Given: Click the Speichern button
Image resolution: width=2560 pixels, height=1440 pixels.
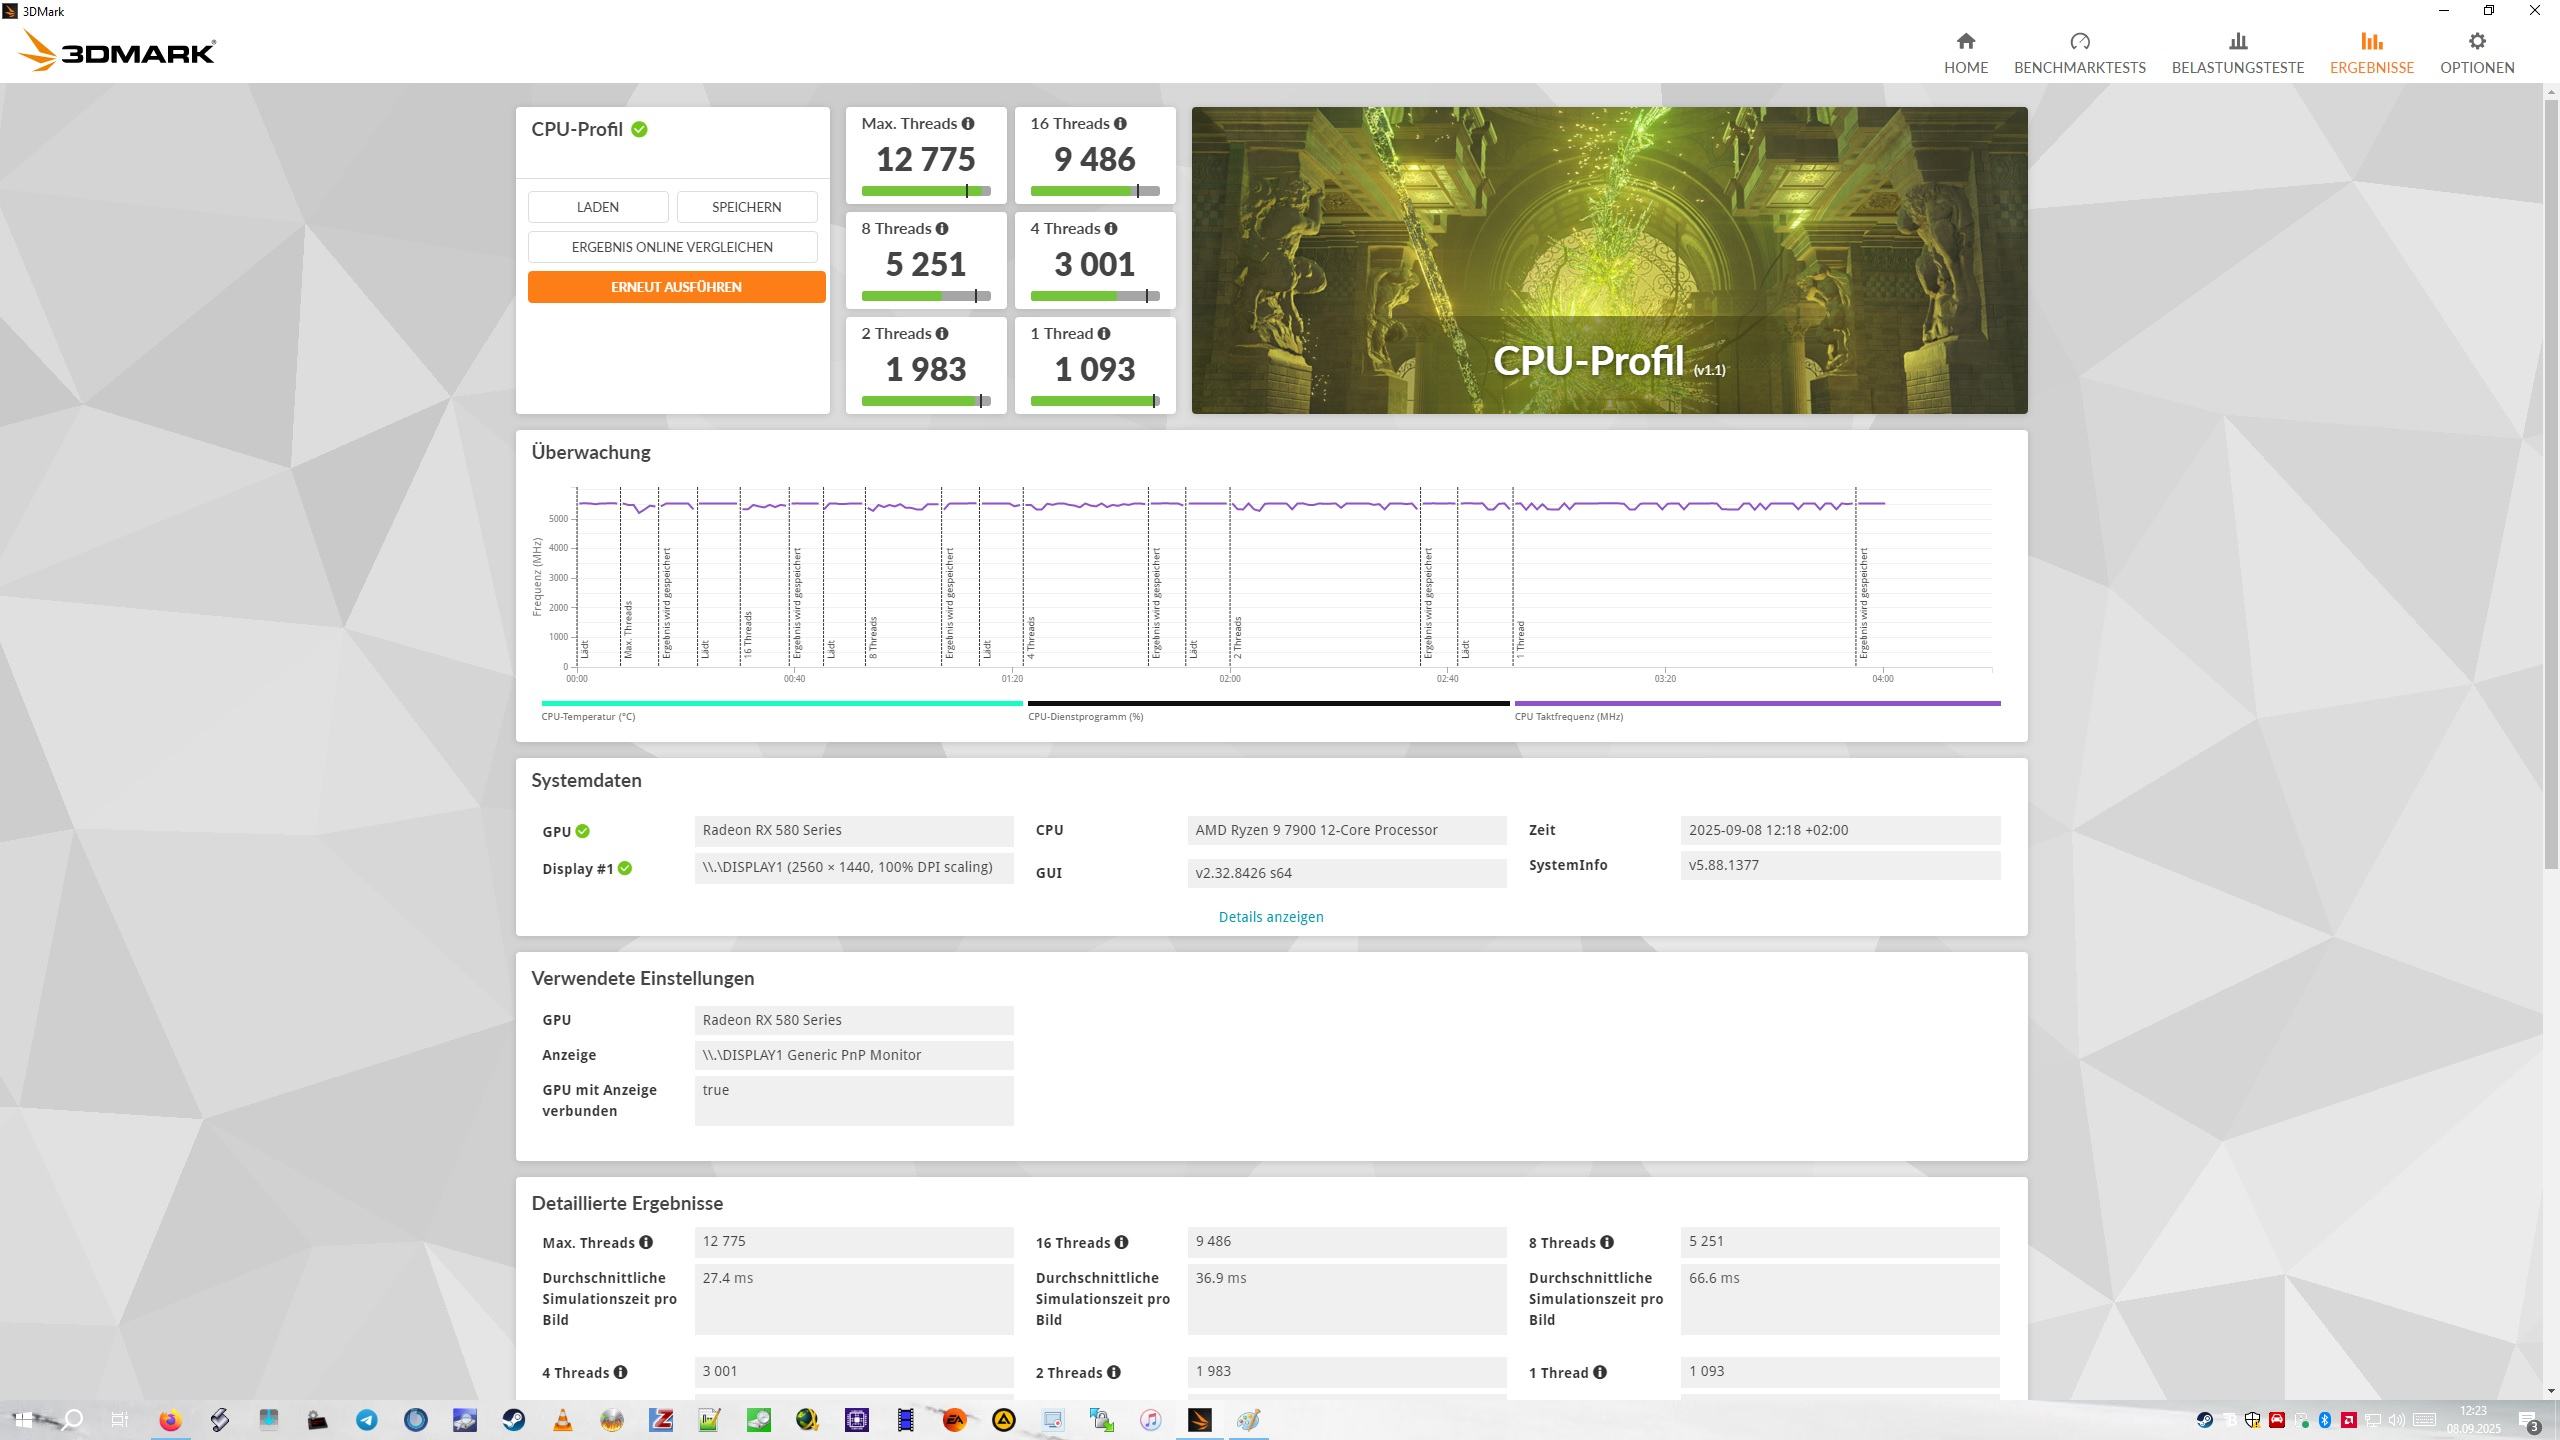Looking at the screenshot, I should coord(746,207).
